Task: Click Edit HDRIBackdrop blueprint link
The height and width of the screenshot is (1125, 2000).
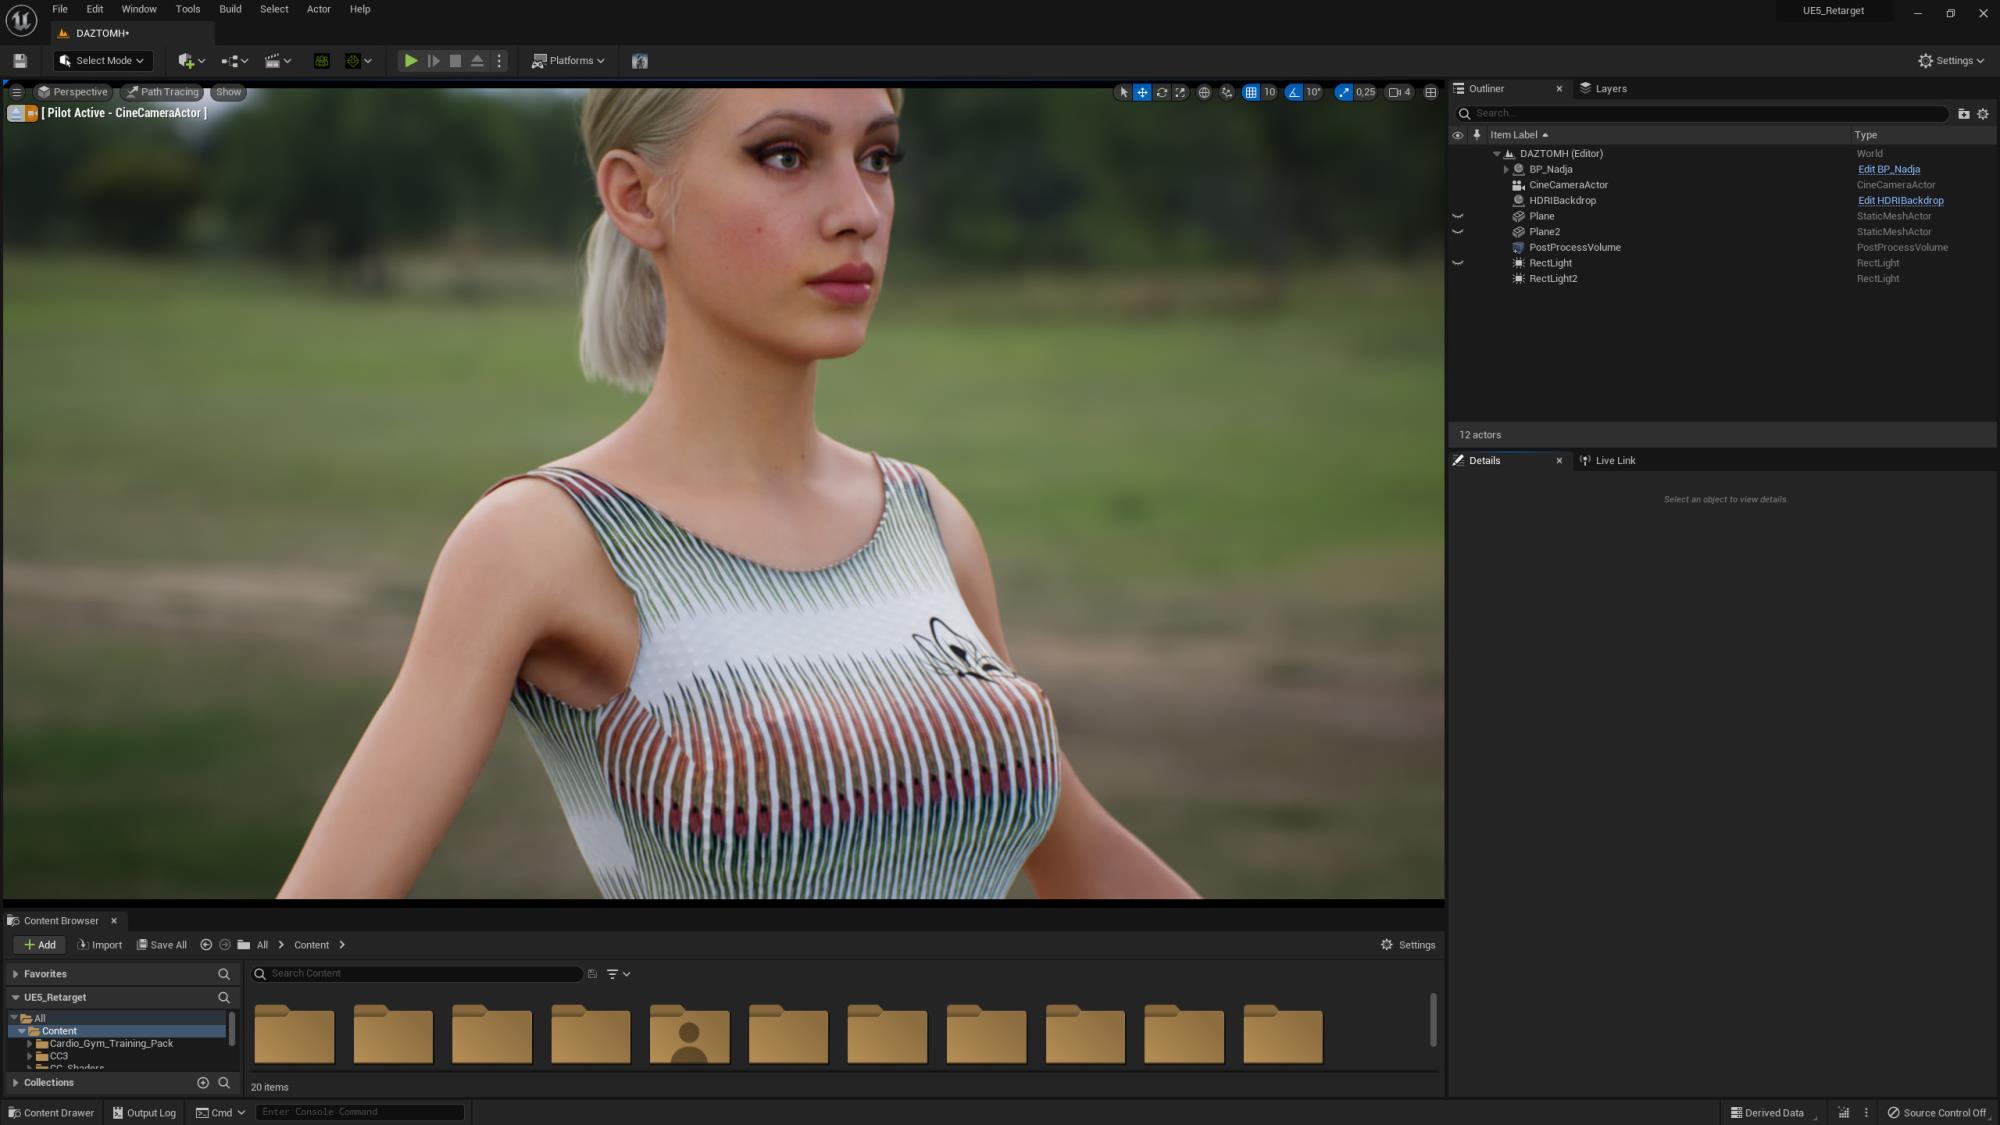Action: 1900,201
